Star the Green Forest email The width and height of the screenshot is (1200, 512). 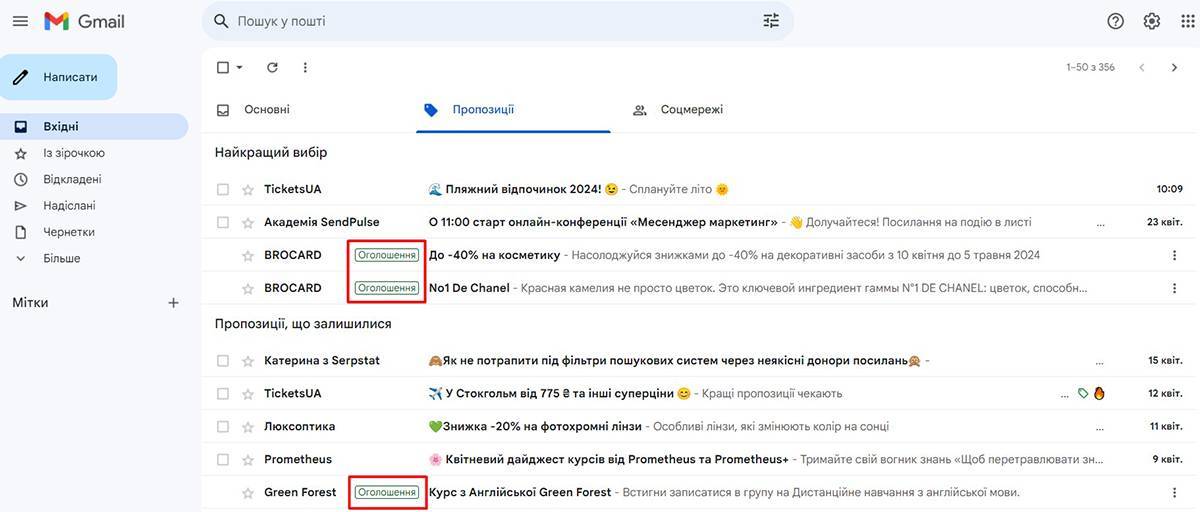248,492
